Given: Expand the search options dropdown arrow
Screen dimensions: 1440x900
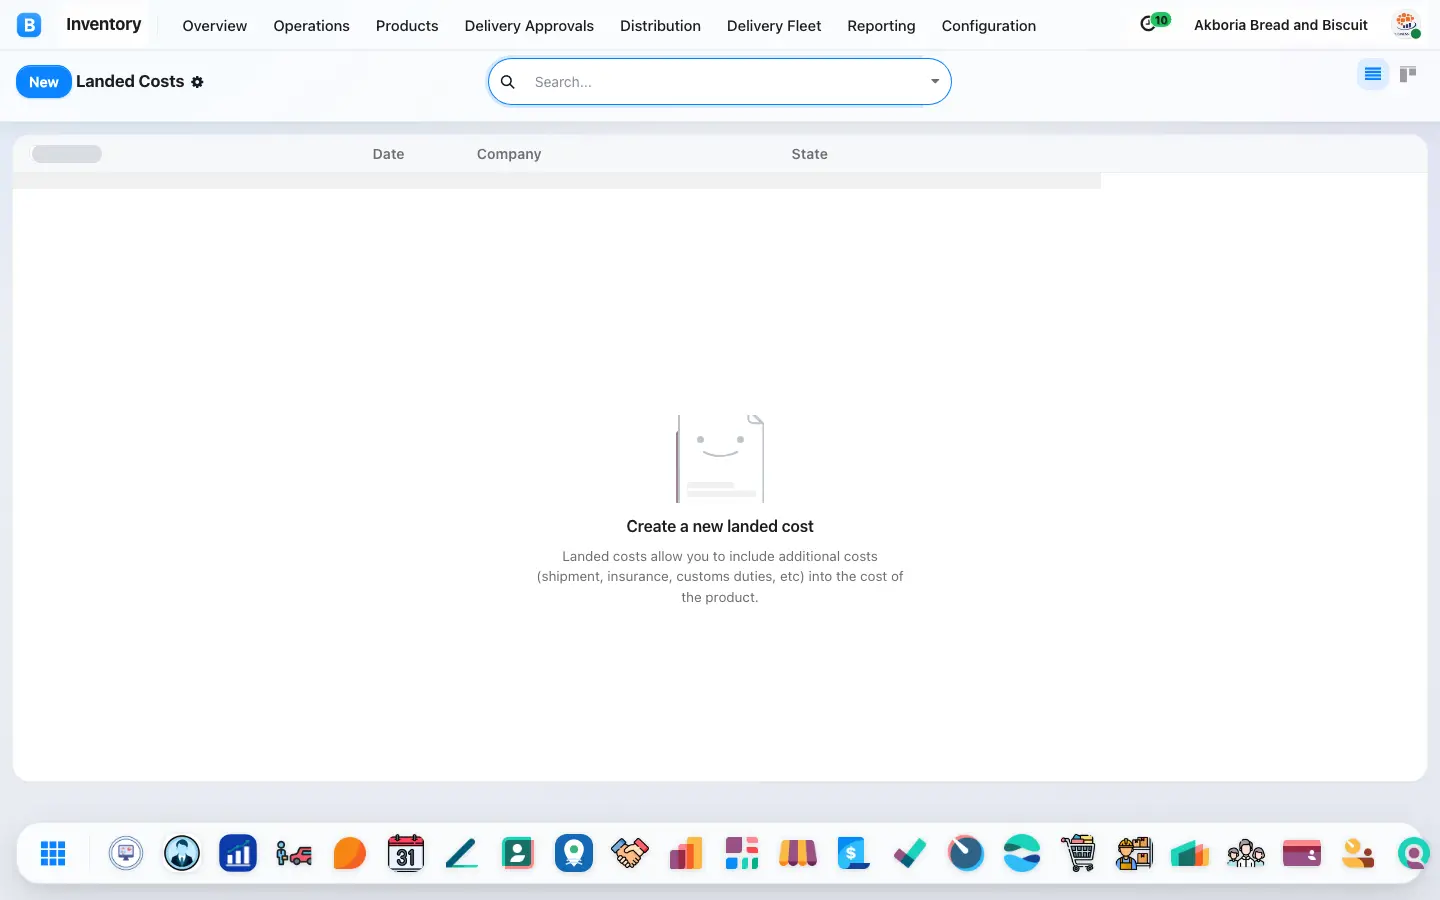Looking at the screenshot, I should (x=935, y=82).
